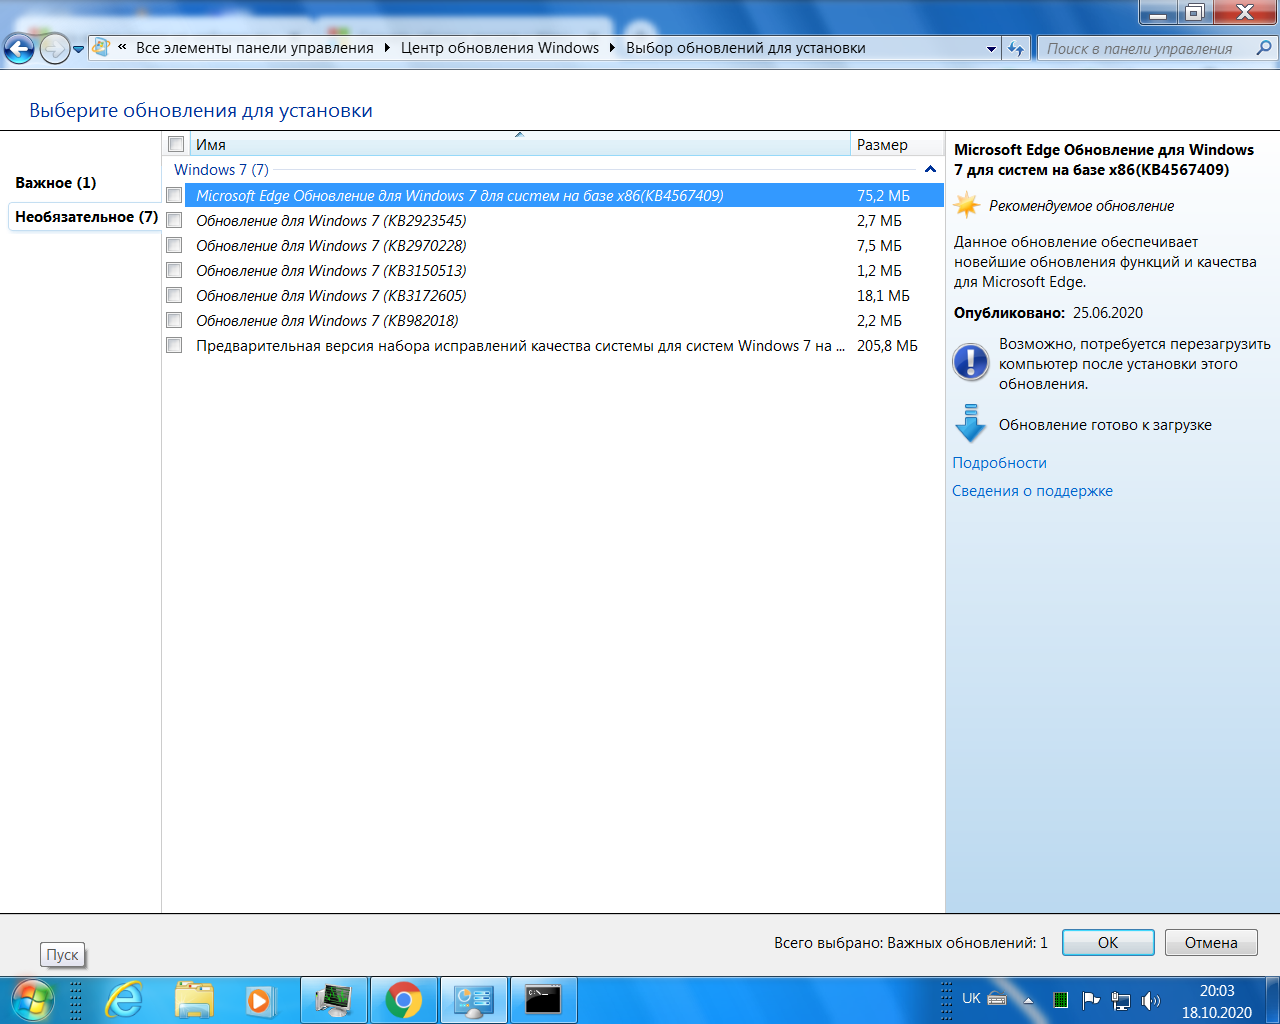The width and height of the screenshot is (1280, 1024).
Task: Open the clock showing 20:03
Action: tap(1217, 1001)
